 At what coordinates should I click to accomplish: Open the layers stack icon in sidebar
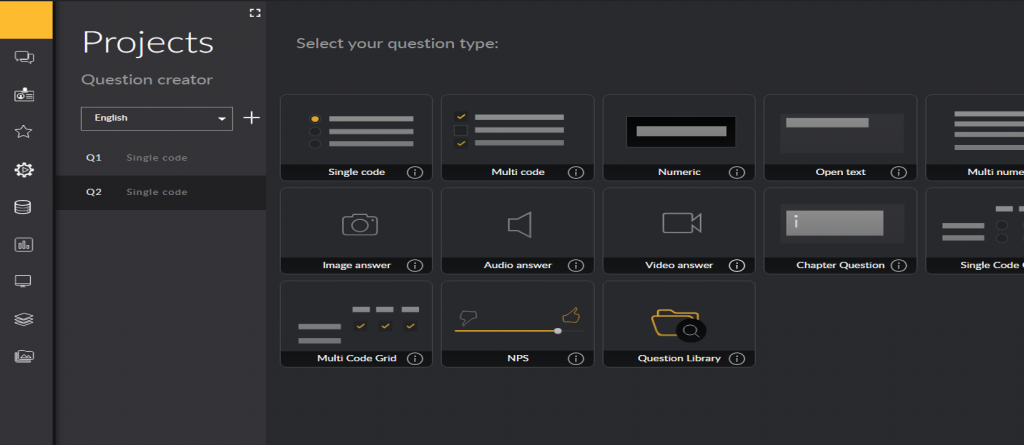(24, 320)
